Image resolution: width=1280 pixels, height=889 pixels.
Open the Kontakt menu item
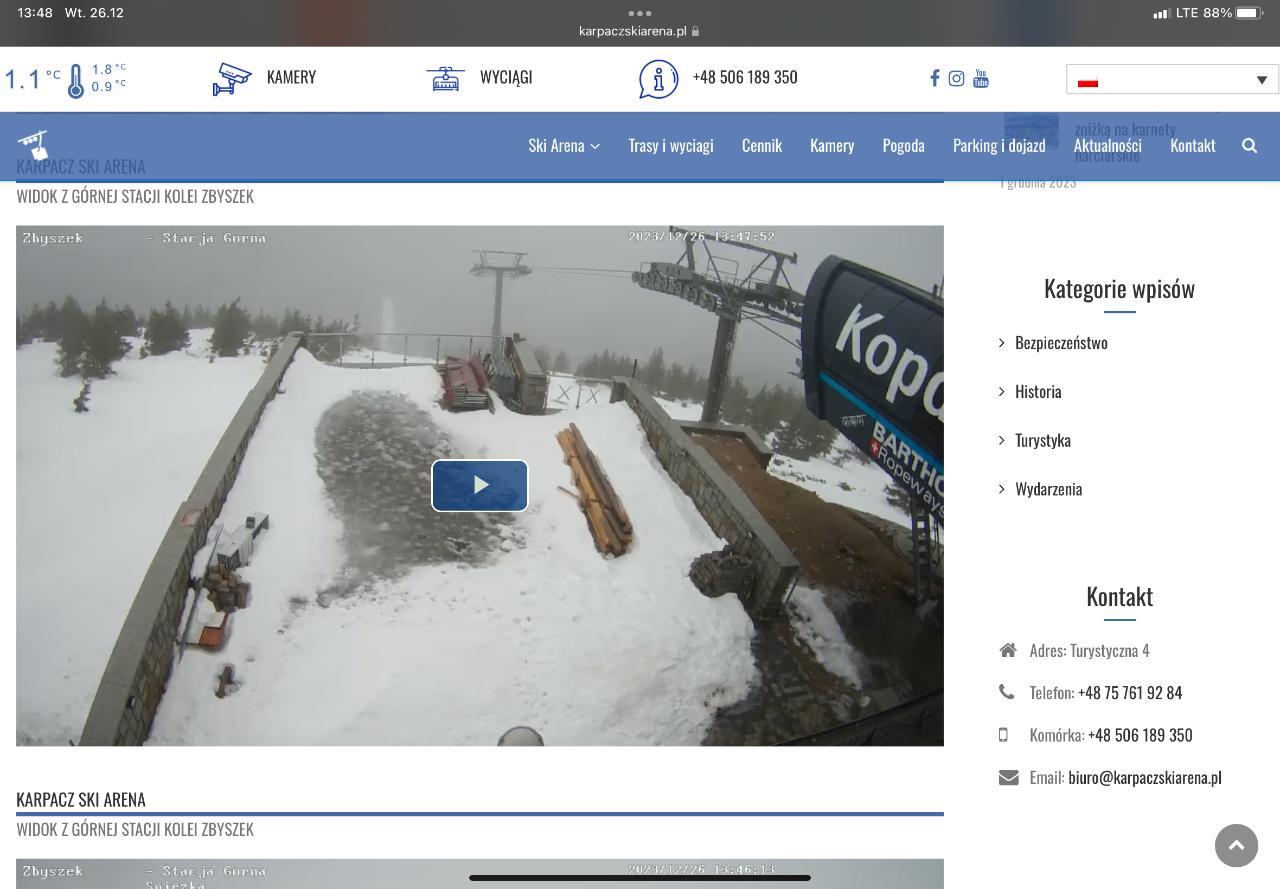pos(1193,145)
